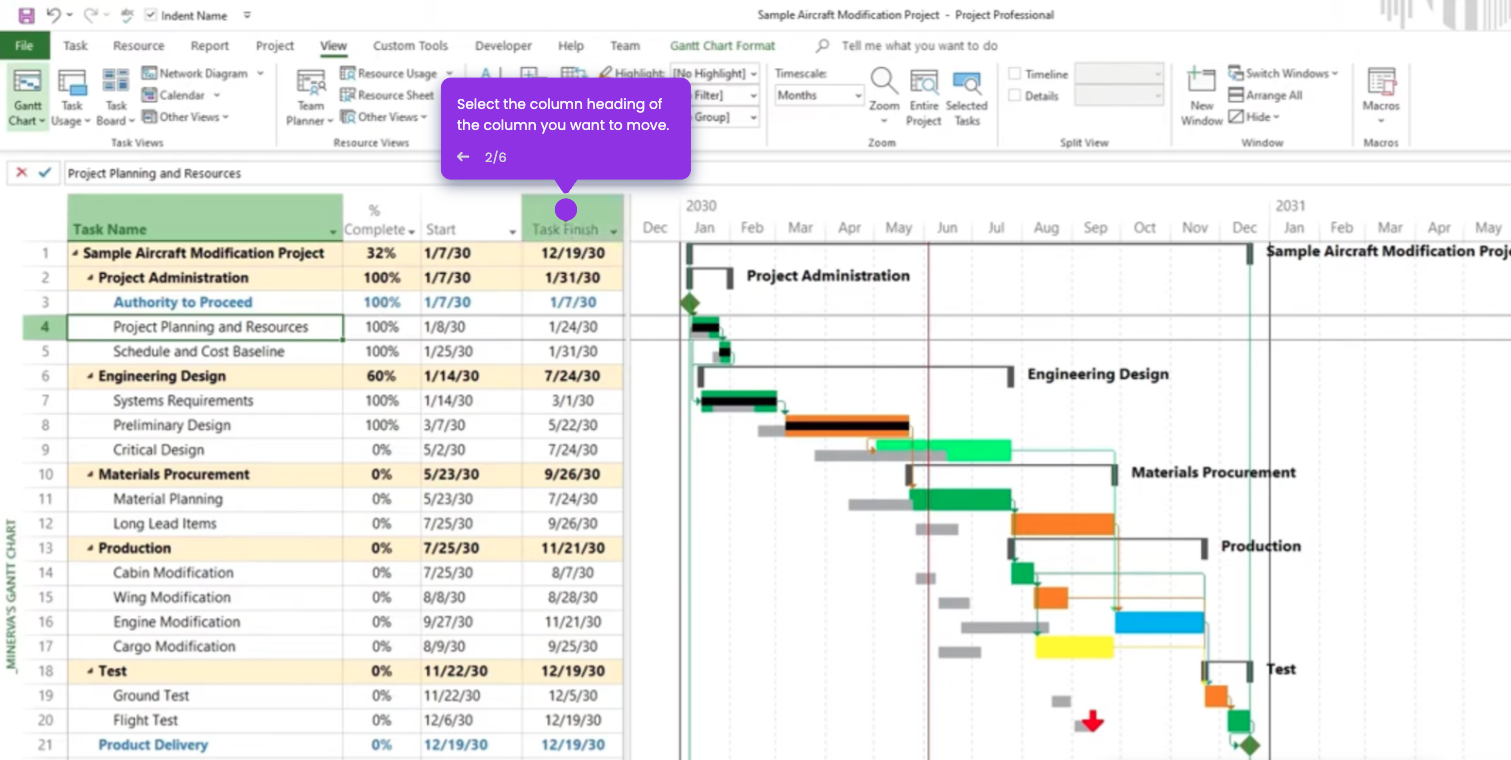The image size is (1511, 760).
Task: Collapse the Production summary task
Action: pyautogui.click(x=91, y=549)
